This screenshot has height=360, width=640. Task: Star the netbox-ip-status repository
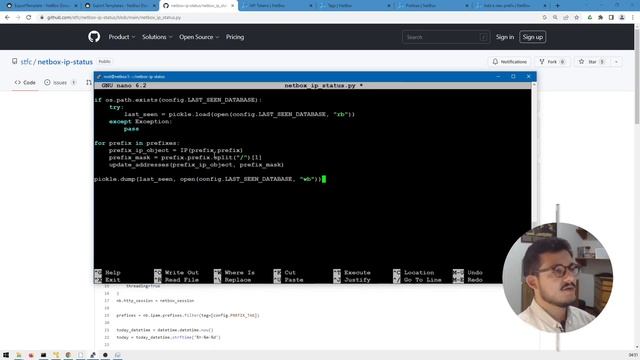592,62
